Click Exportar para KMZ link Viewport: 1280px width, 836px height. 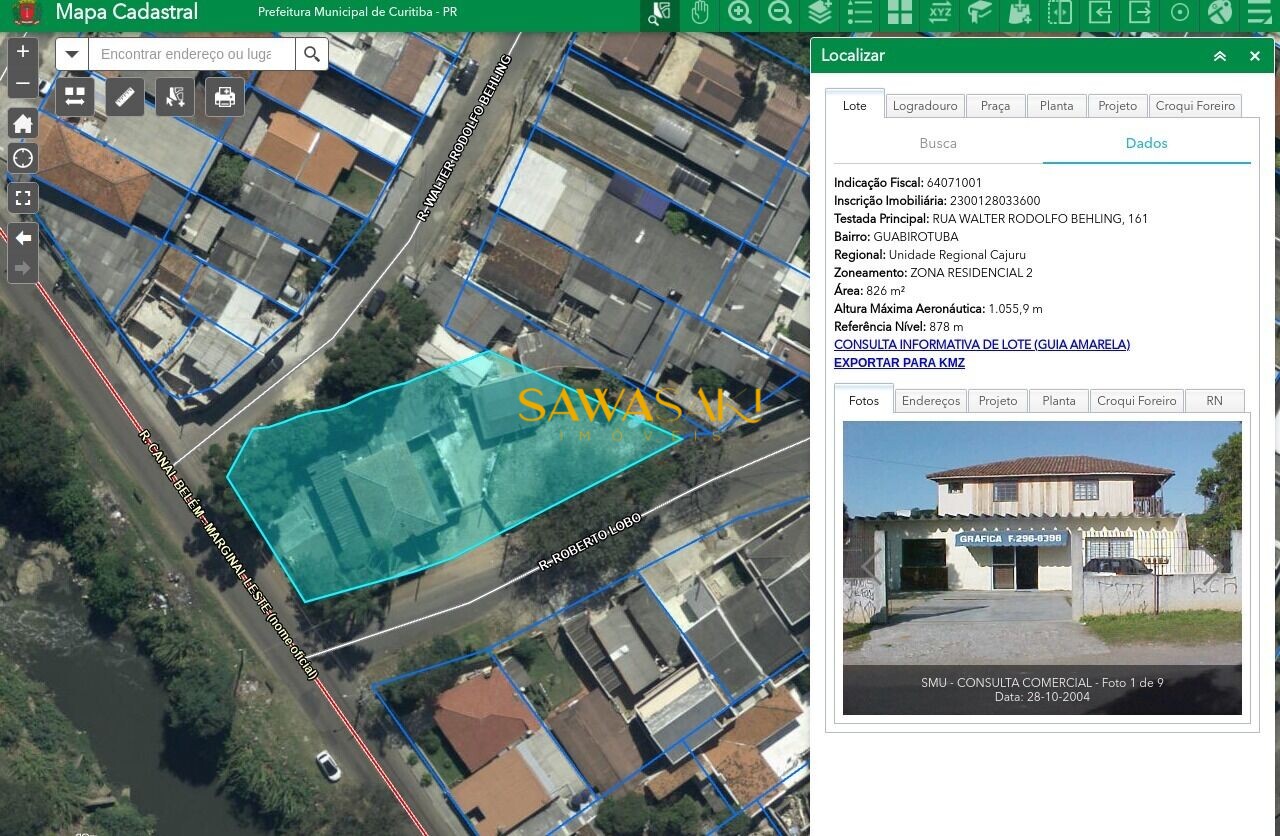tap(899, 363)
